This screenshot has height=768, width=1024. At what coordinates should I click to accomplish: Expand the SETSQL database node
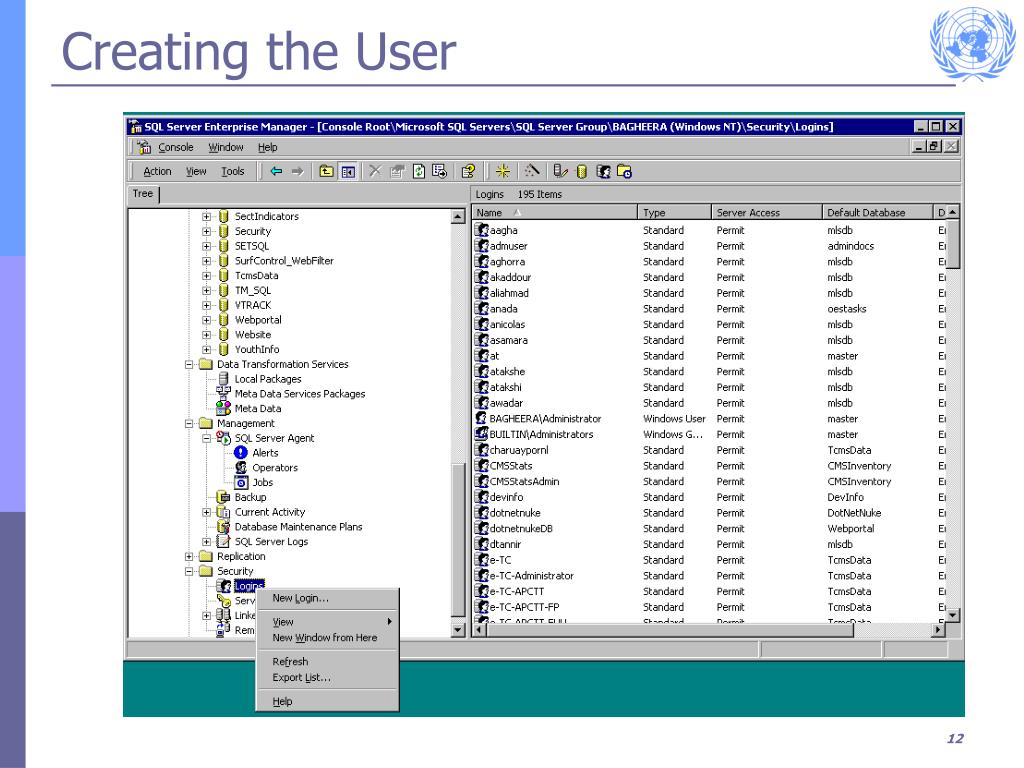(206, 246)
